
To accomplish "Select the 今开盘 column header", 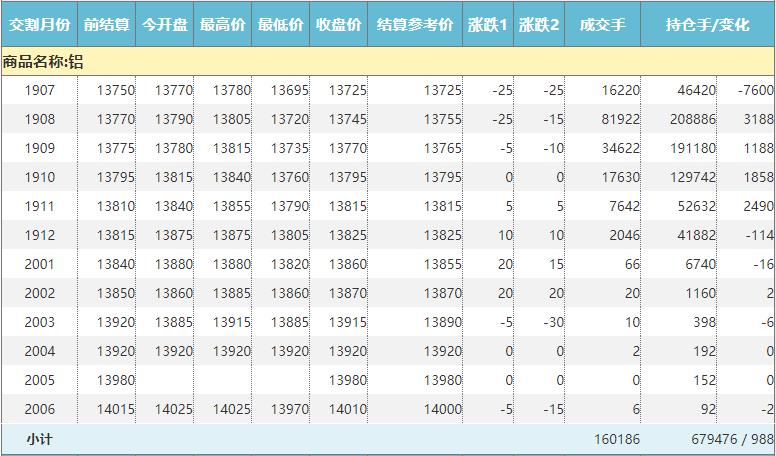I will (164, 24).
